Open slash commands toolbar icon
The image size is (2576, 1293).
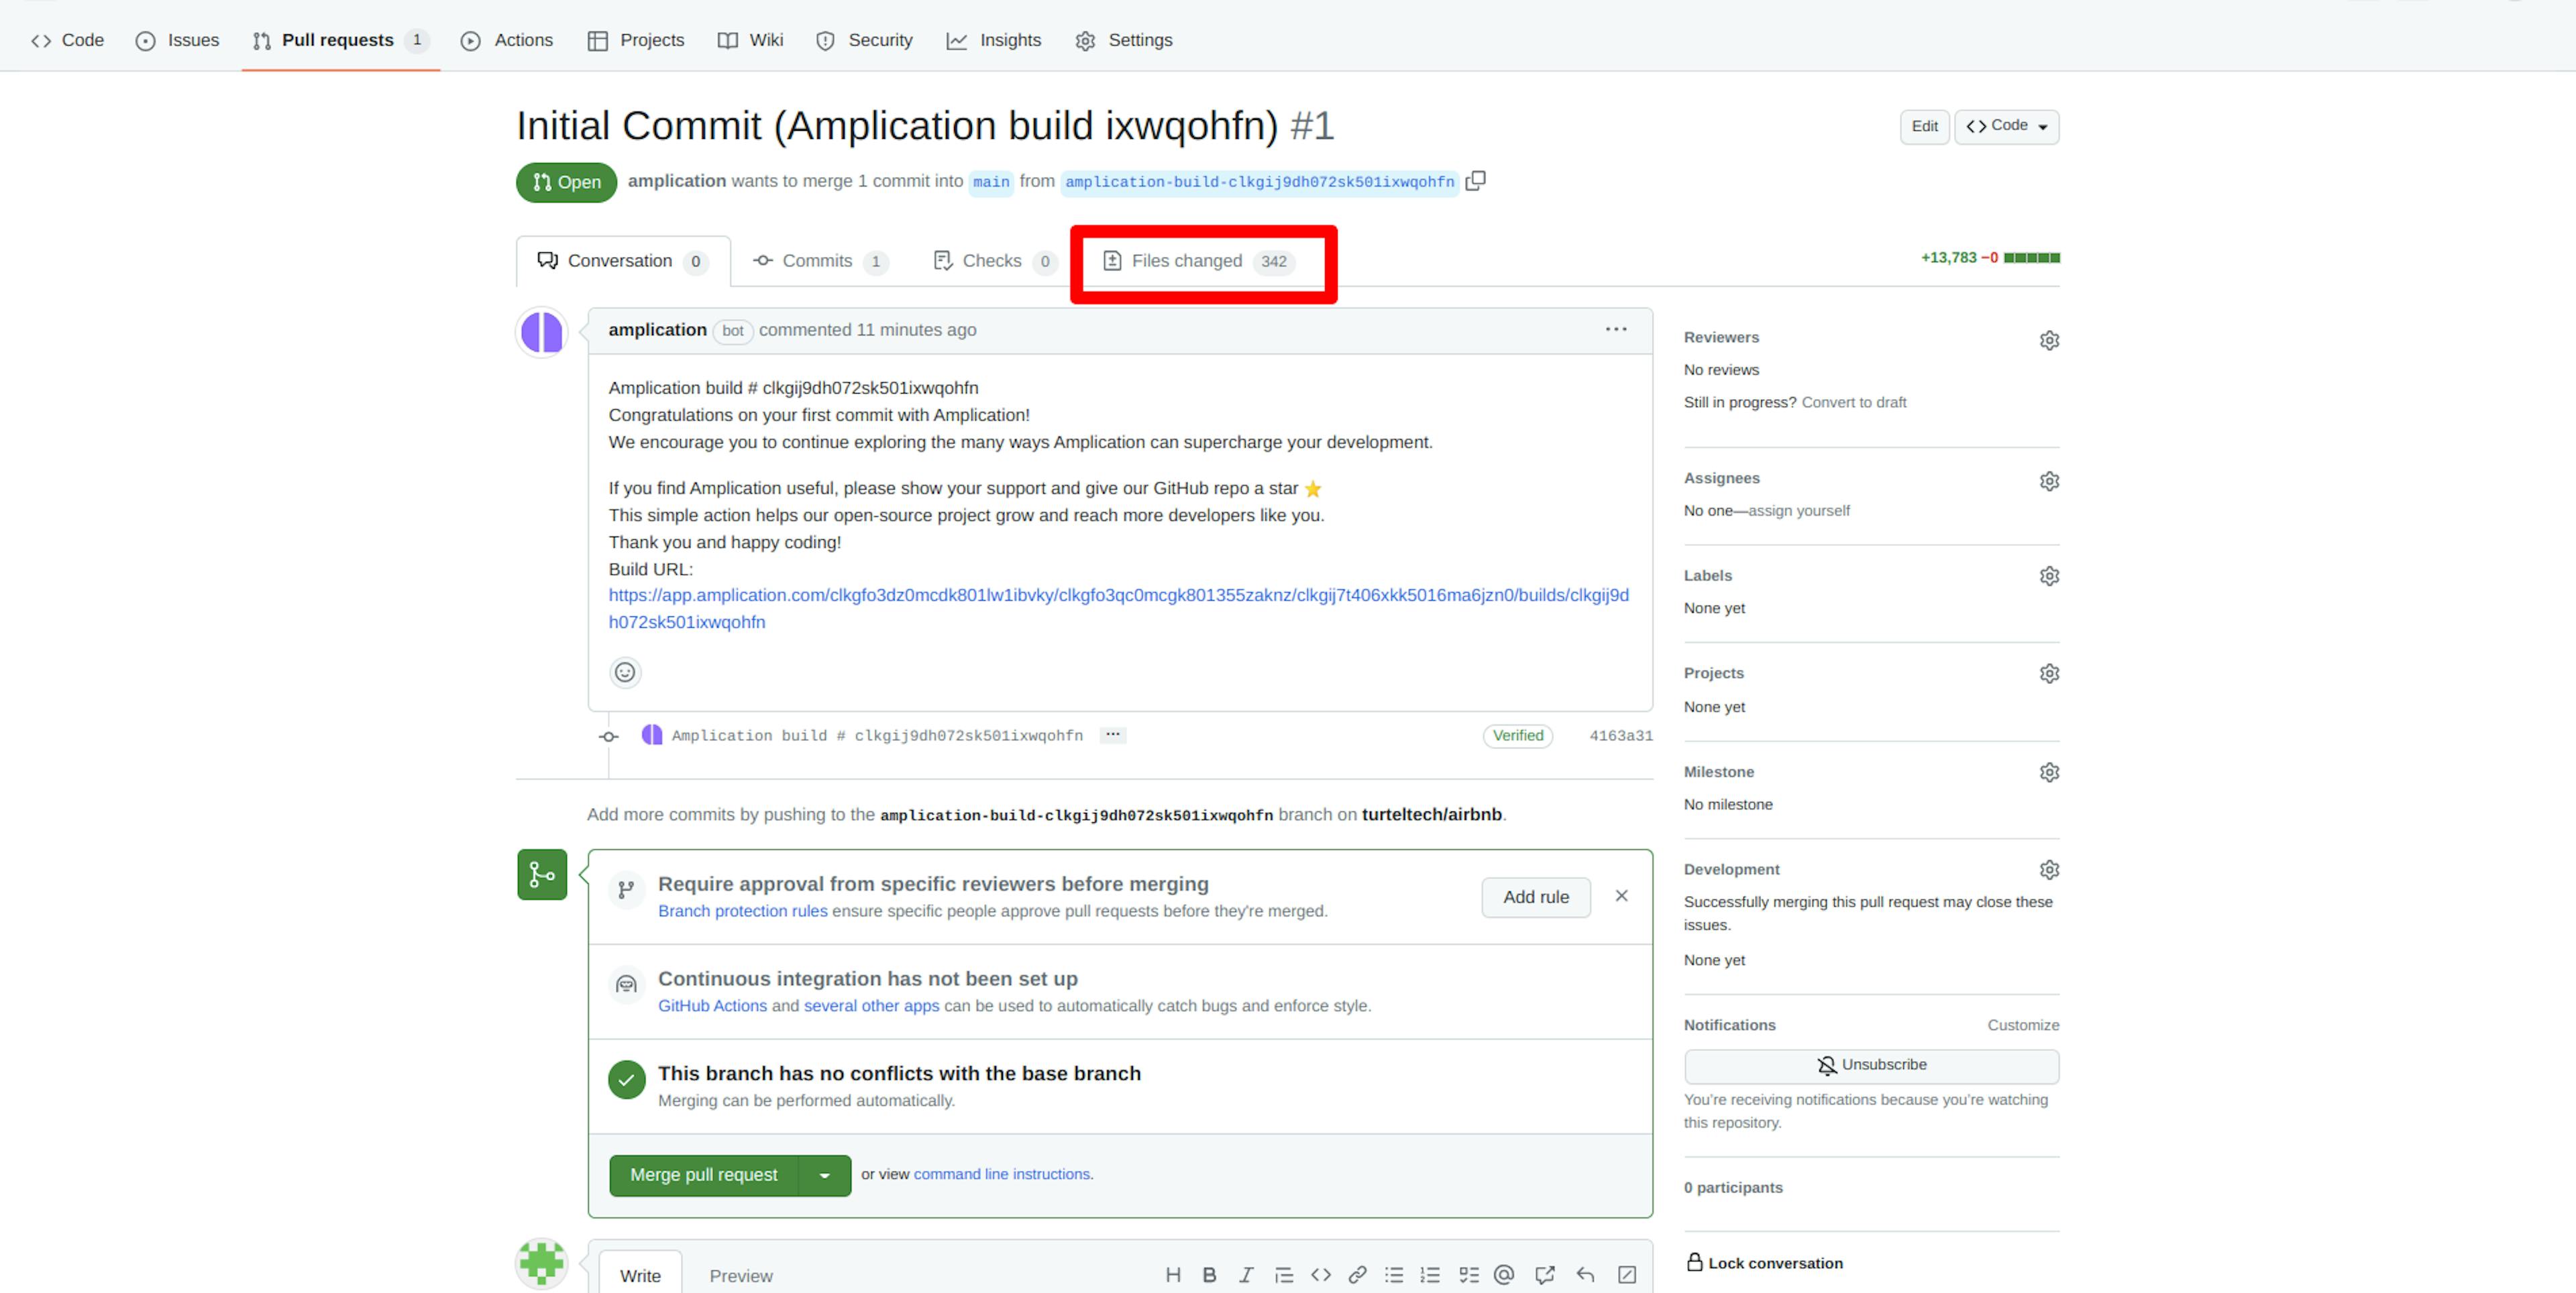click(x=1627, y=1275)
